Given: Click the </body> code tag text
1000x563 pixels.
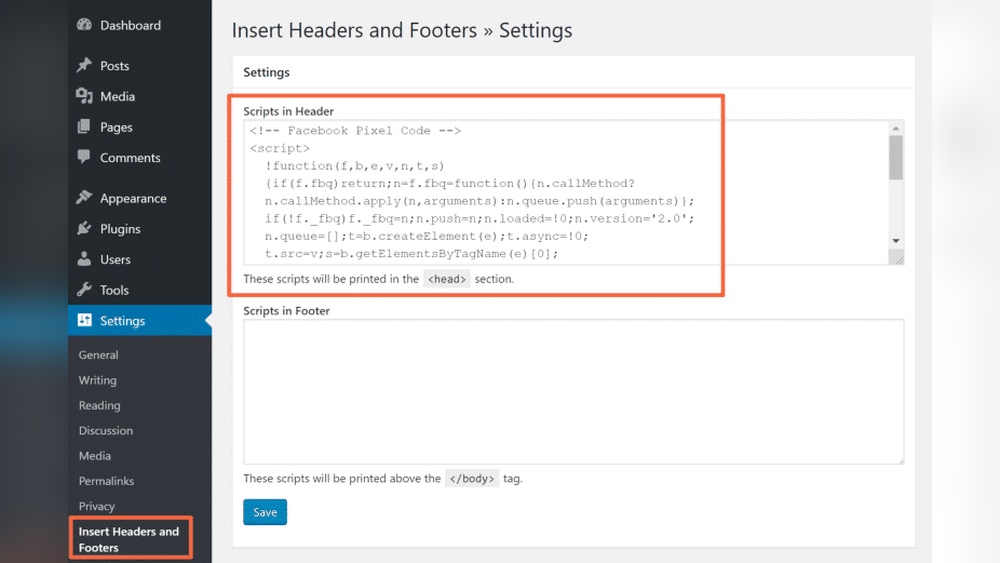Looking at the screenshot, I should pos(472,478).
